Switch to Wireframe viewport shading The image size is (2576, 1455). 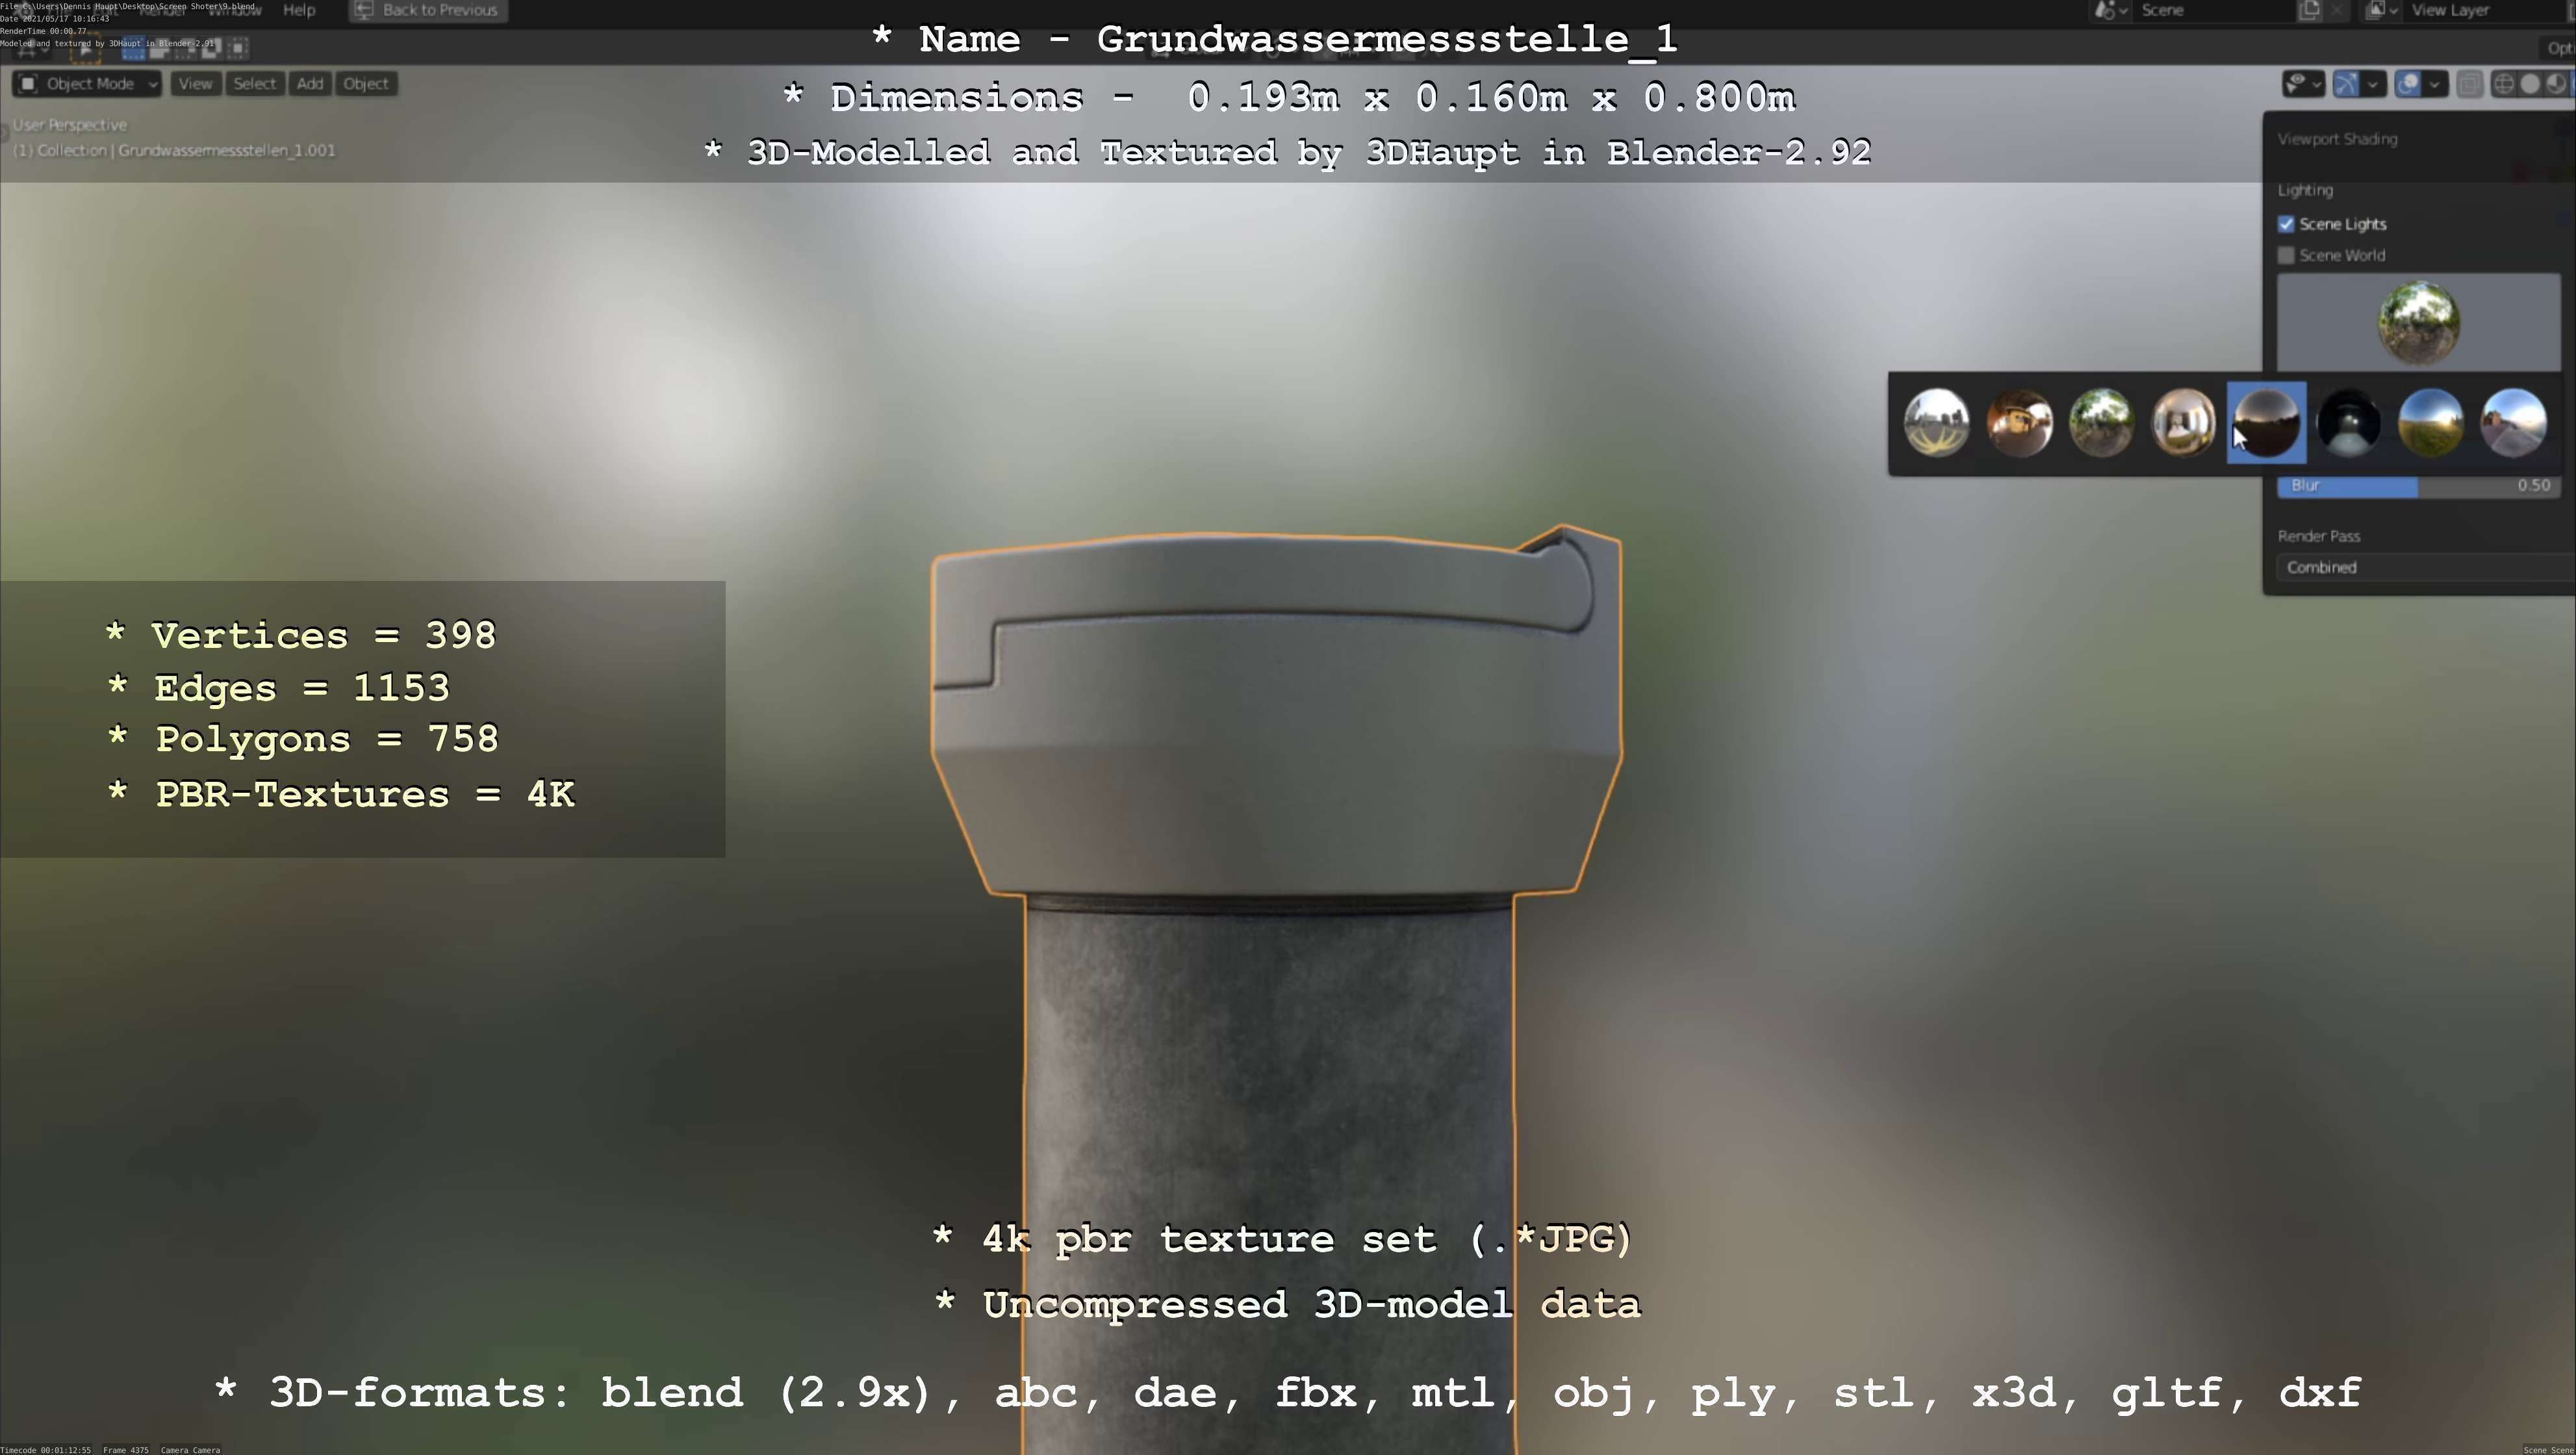tap(2503, 84)
